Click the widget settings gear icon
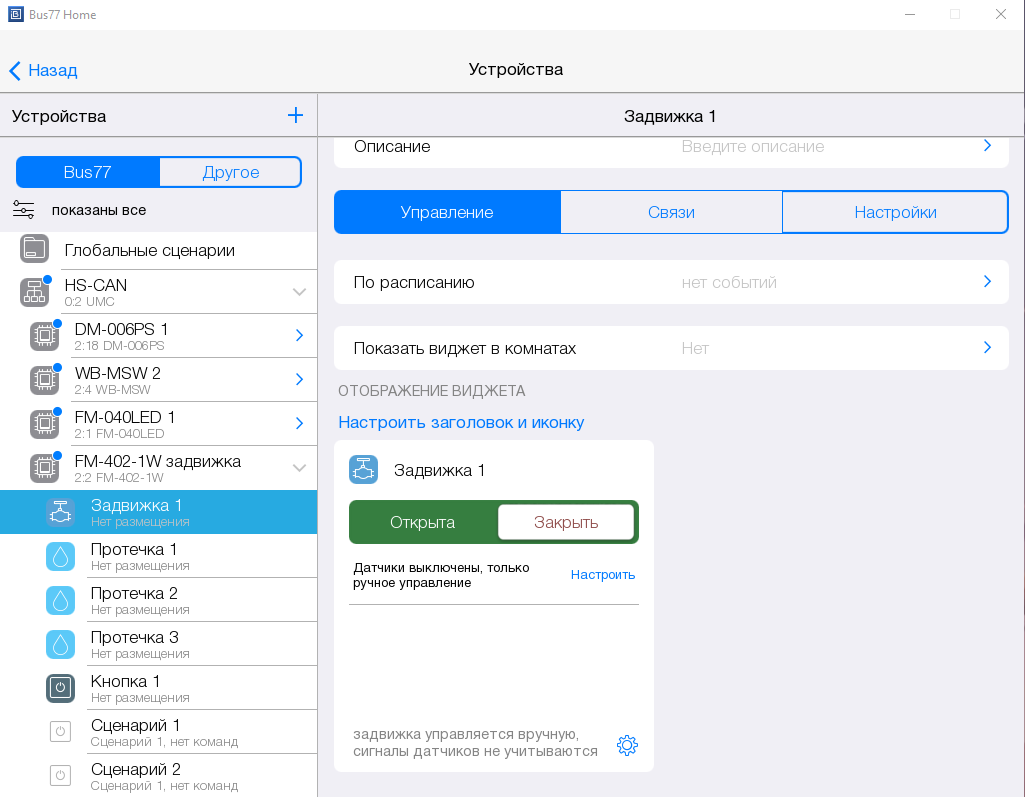This screenshot has width=1025, height=797. (627, 745)
